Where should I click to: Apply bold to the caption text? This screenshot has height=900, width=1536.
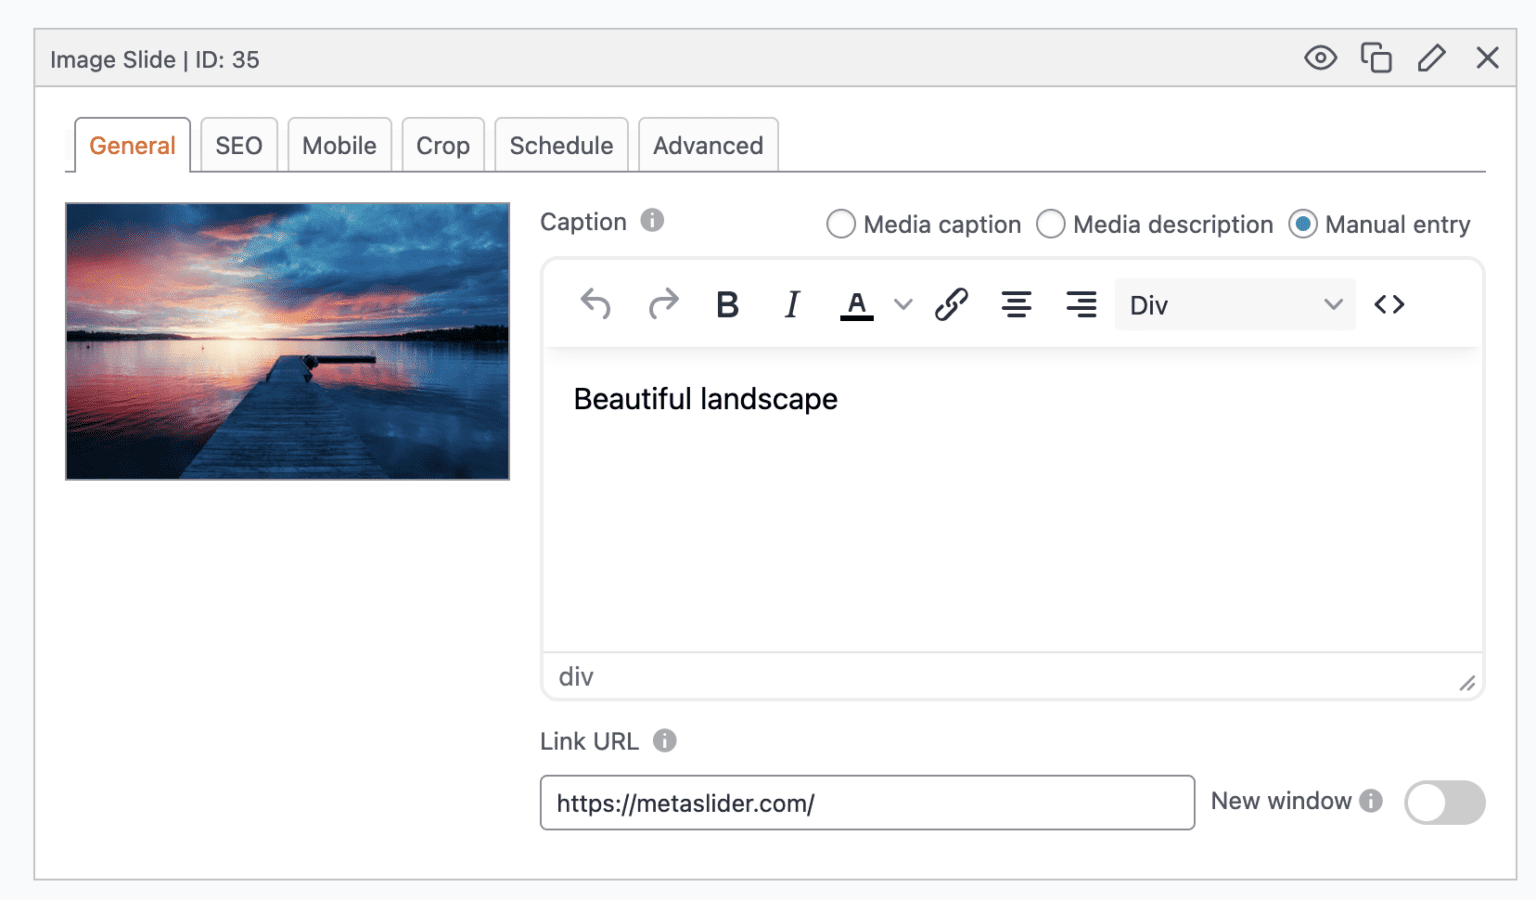pyautogui.click(x=727, y=304)
